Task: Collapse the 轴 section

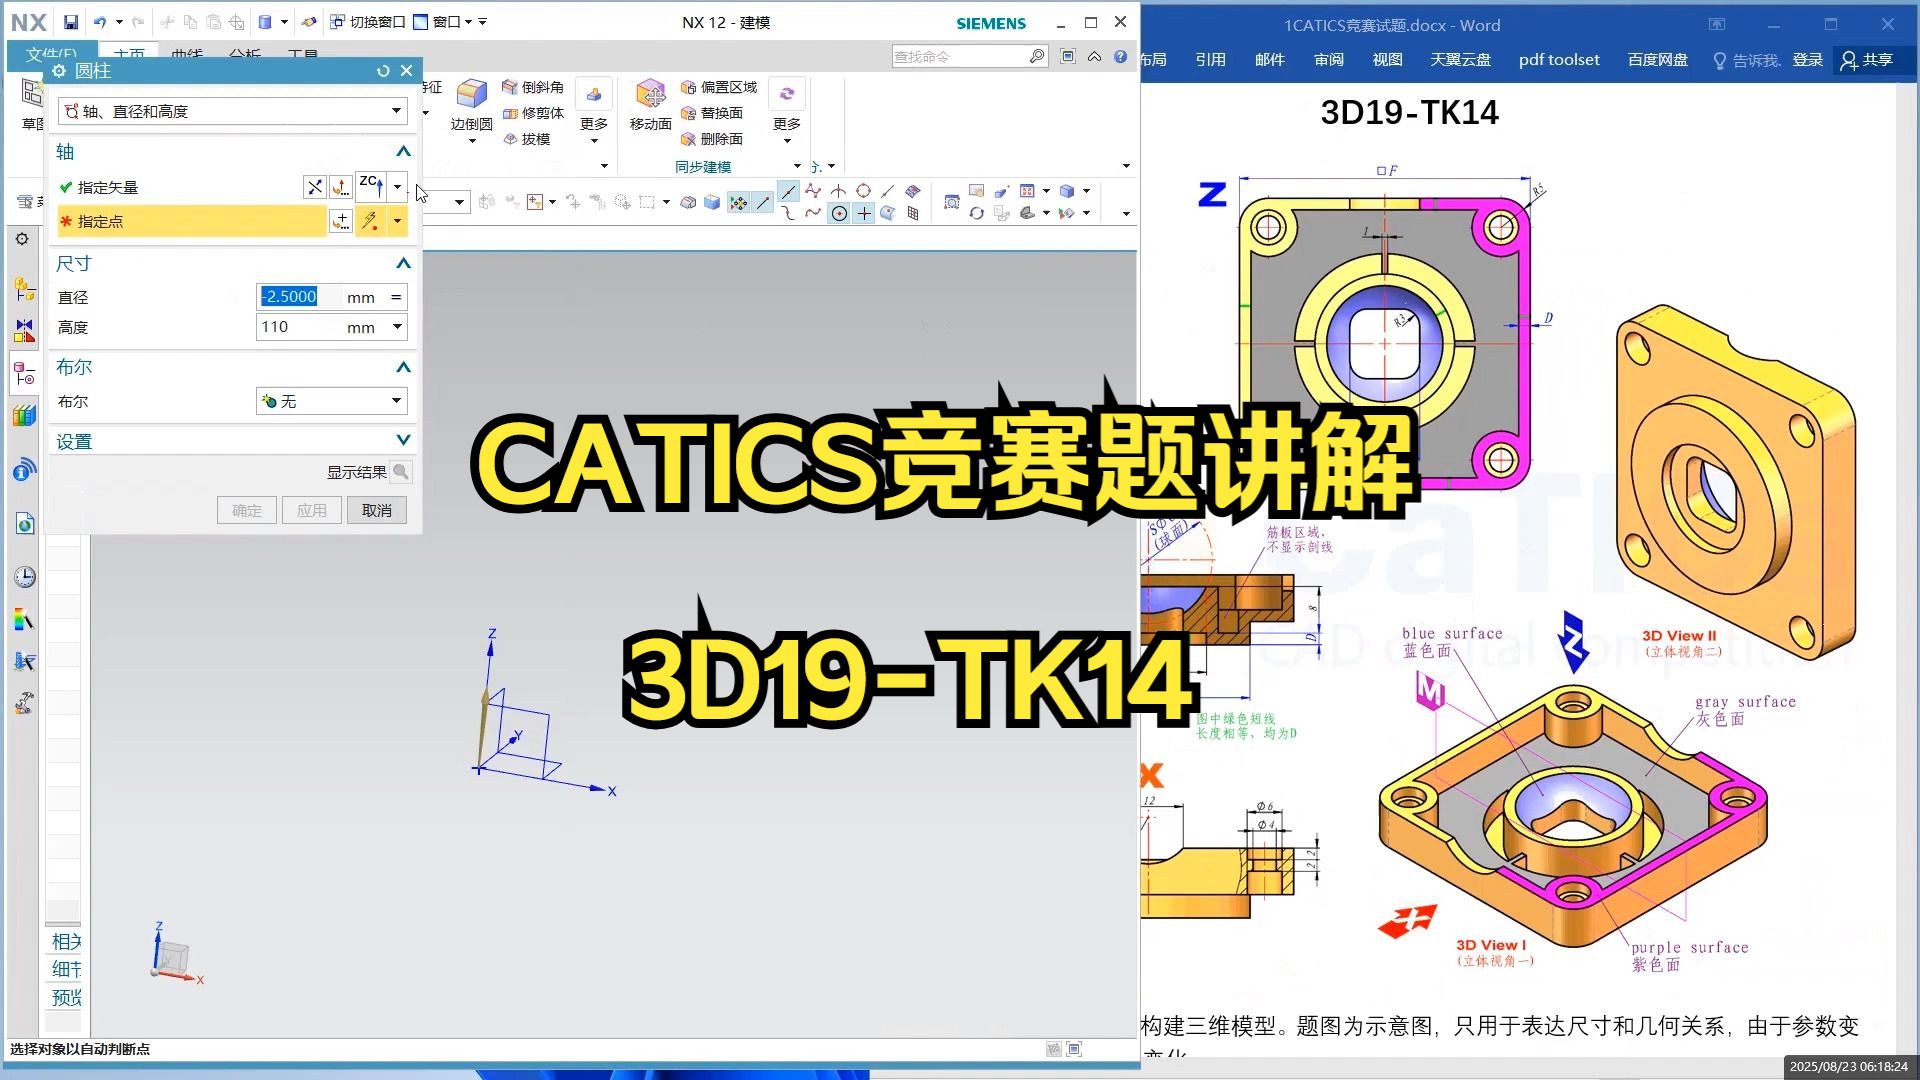Action: tap(403, 152)
